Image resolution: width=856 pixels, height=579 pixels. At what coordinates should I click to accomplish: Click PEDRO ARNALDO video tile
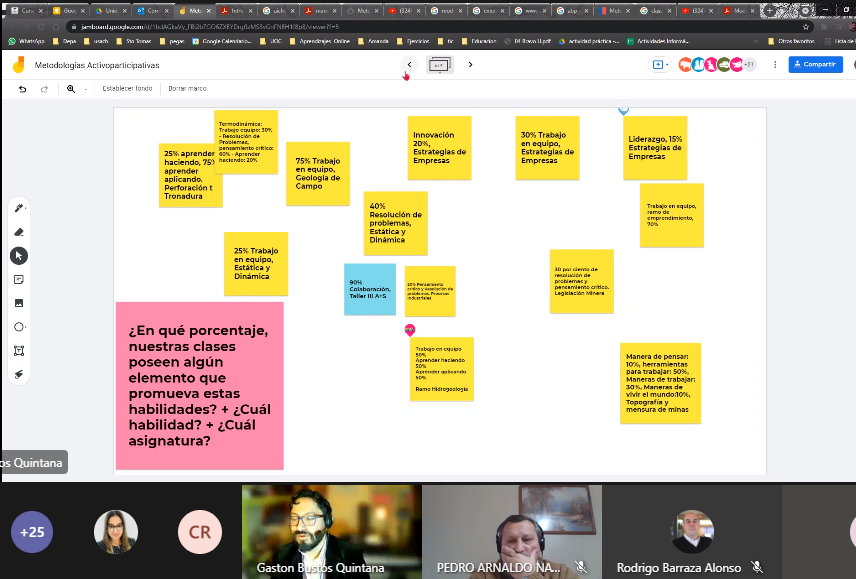512,532
